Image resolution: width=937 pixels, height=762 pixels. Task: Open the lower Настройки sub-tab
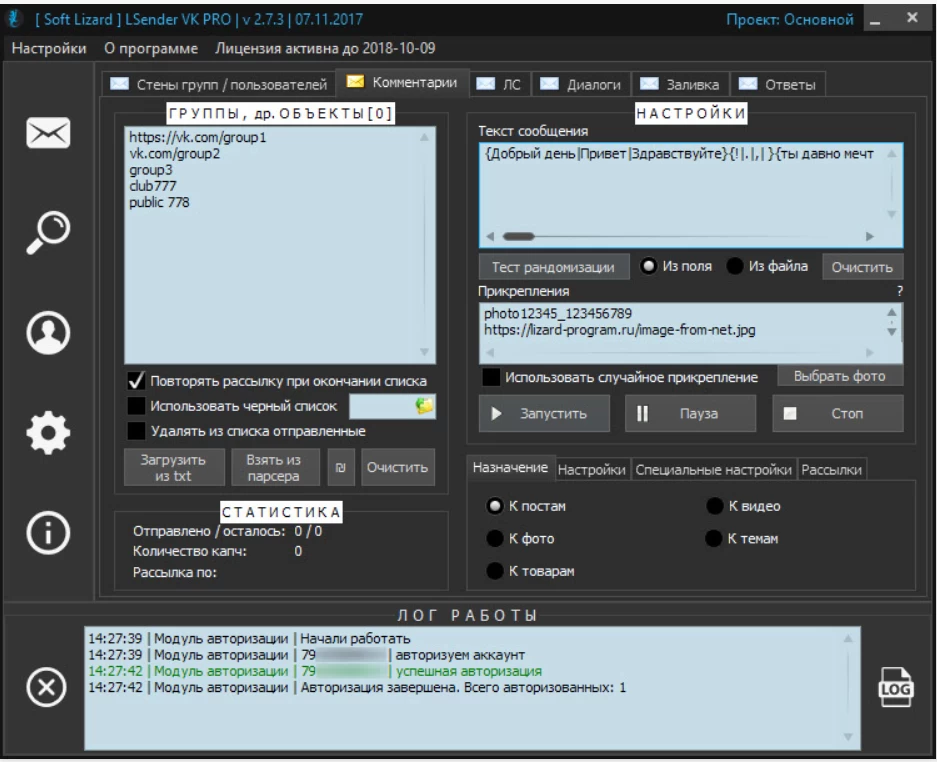(592, 470)
